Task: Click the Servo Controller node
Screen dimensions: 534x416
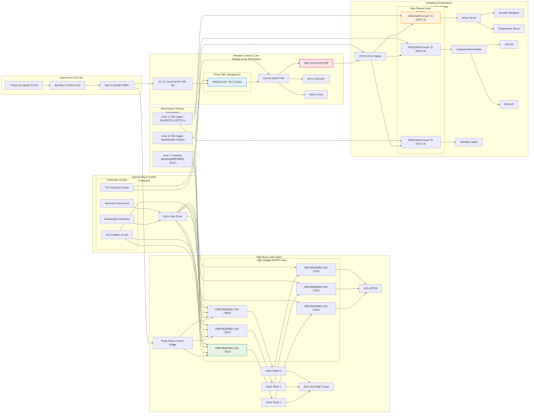Action: pyautogui.click(x=316, y=79)
